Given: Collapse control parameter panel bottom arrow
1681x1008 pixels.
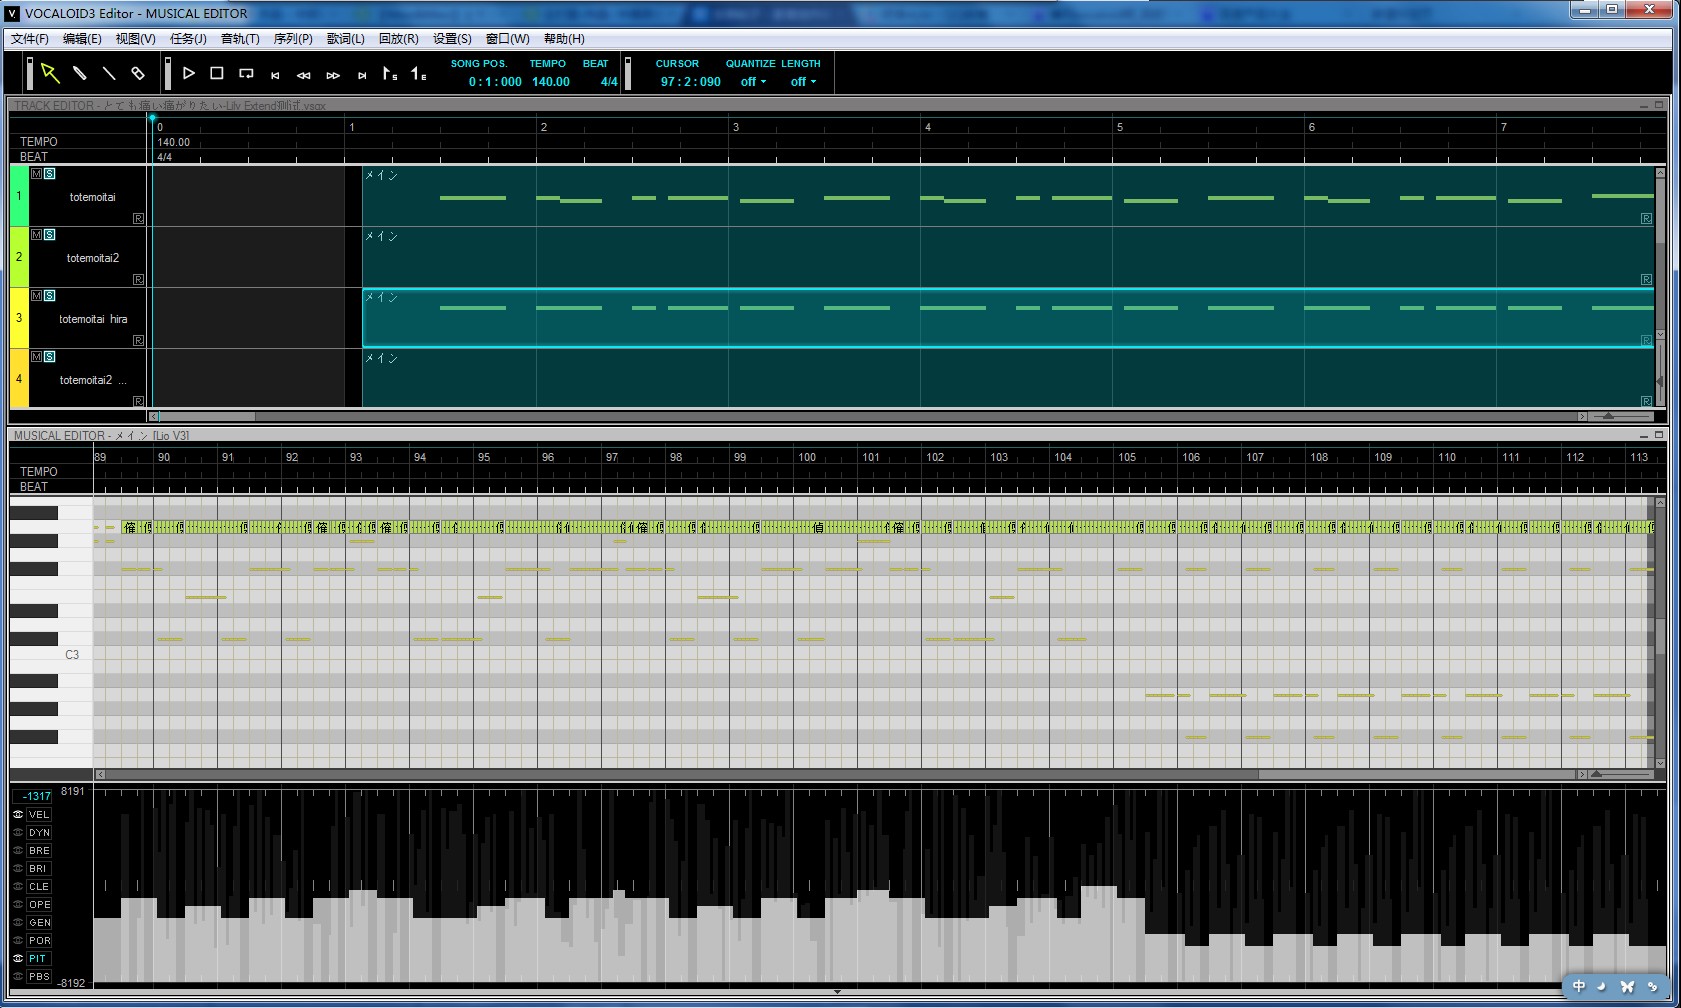Looking at the screenshot, I should click(837, 992).
